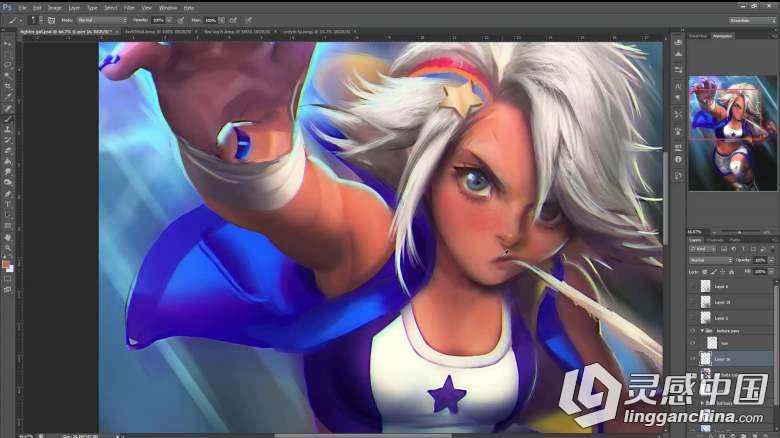780x438 pixels.
Task: Toggle Quick Mask mode
Action: [x=7, y=279]
